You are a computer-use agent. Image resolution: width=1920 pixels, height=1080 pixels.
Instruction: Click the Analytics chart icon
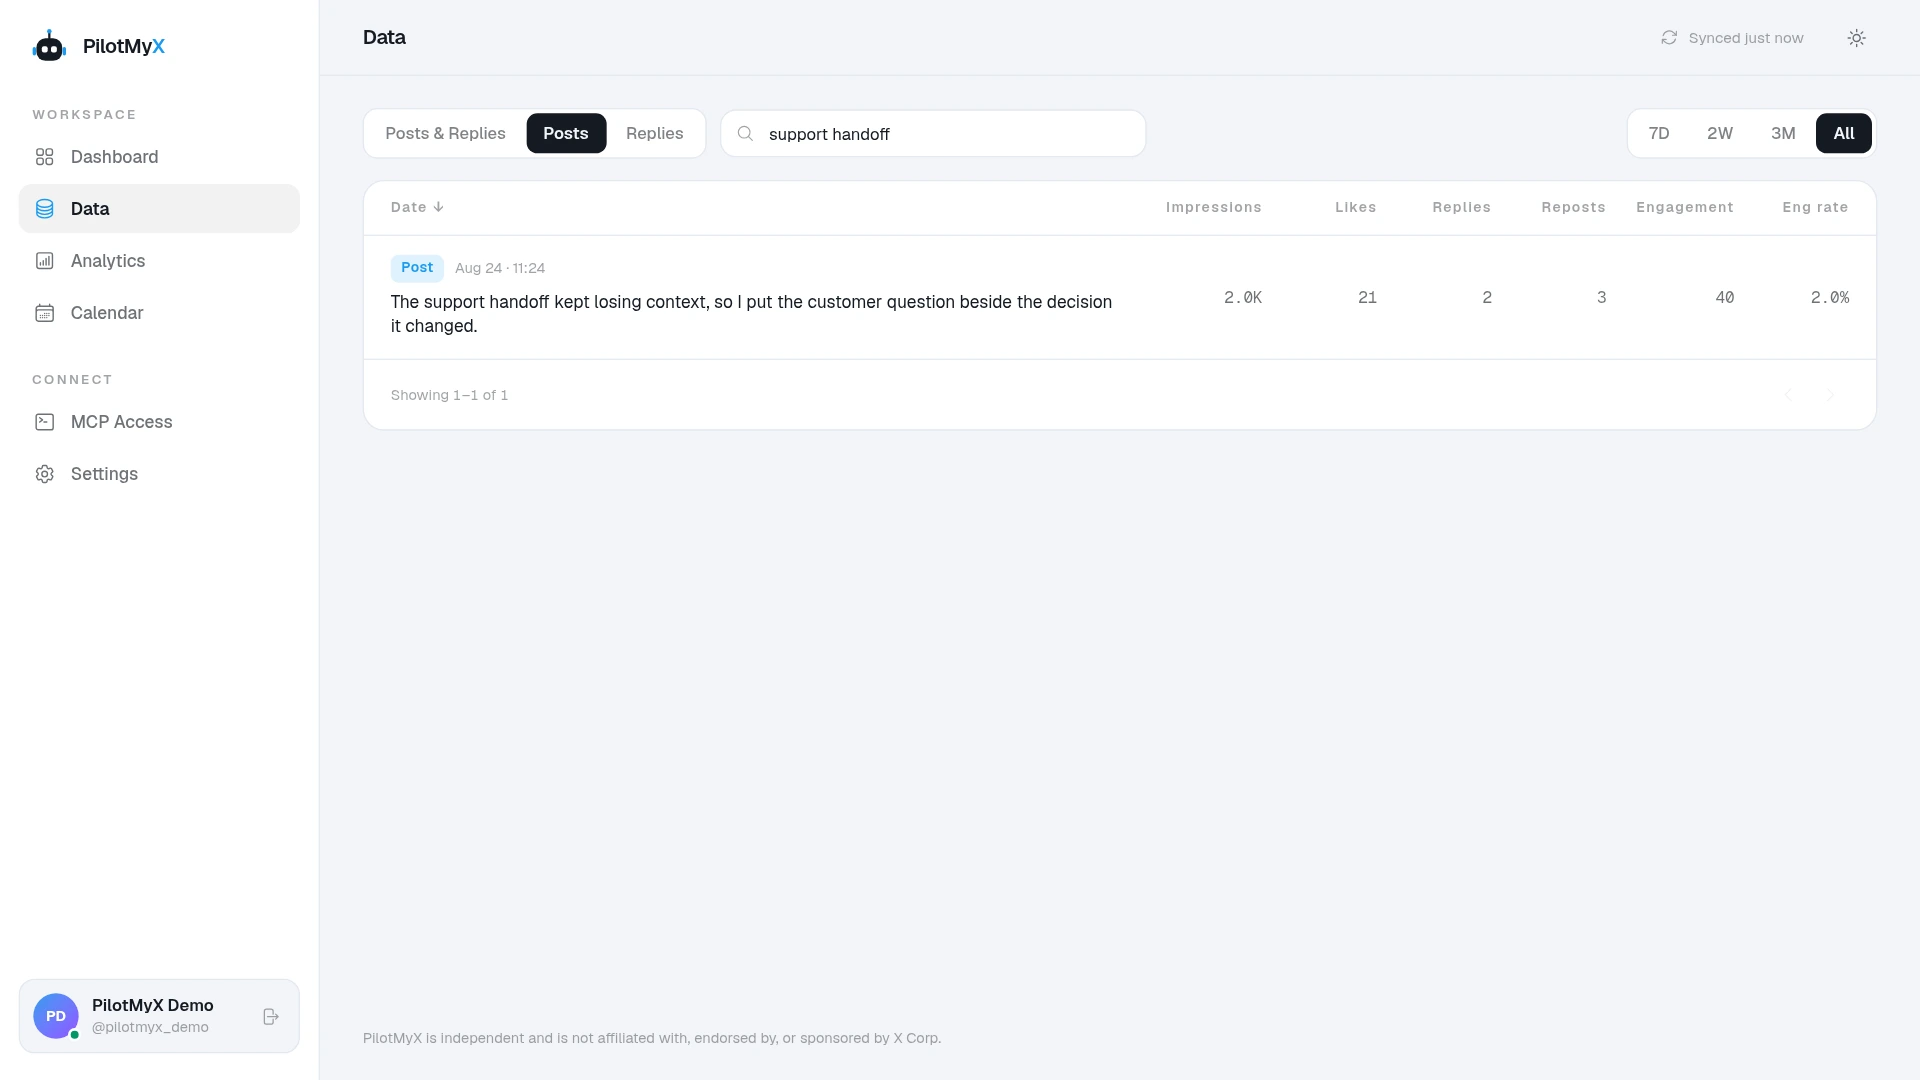coord(44,261)
